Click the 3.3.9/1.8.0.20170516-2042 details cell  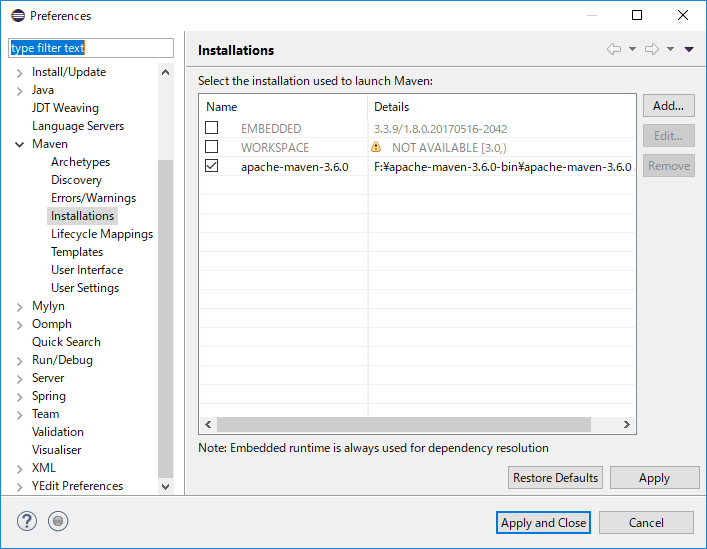[x=441, y=129]
